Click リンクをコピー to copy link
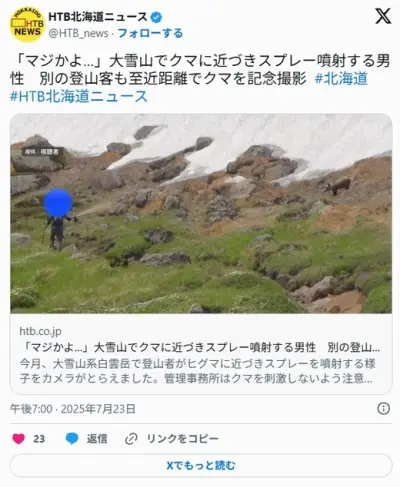The width and height of the screenshot is (400, 487). [183, 439]
